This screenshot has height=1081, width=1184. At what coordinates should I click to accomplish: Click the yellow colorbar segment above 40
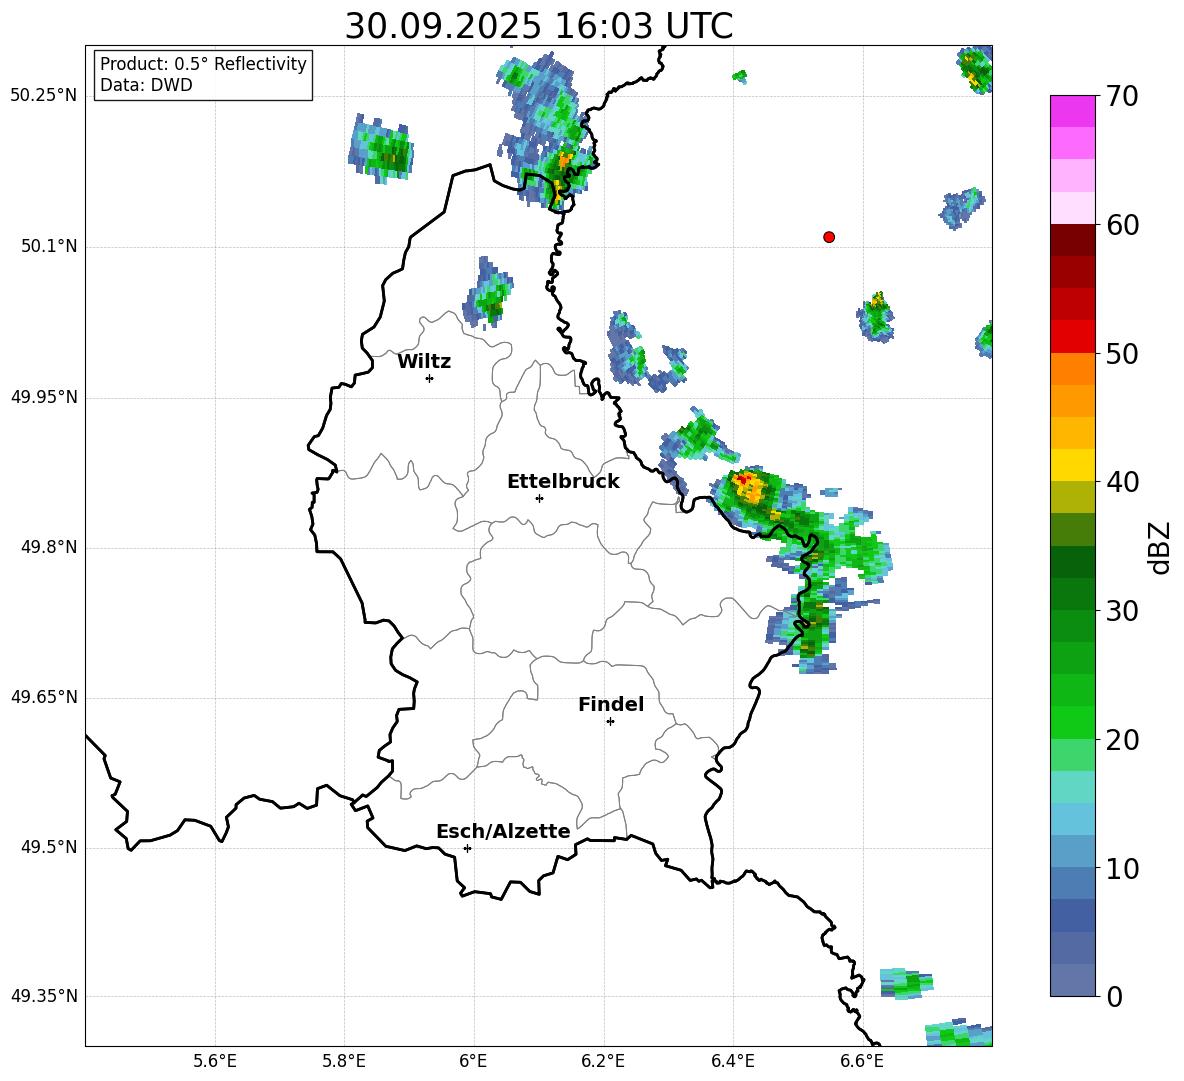point(1072,465)
